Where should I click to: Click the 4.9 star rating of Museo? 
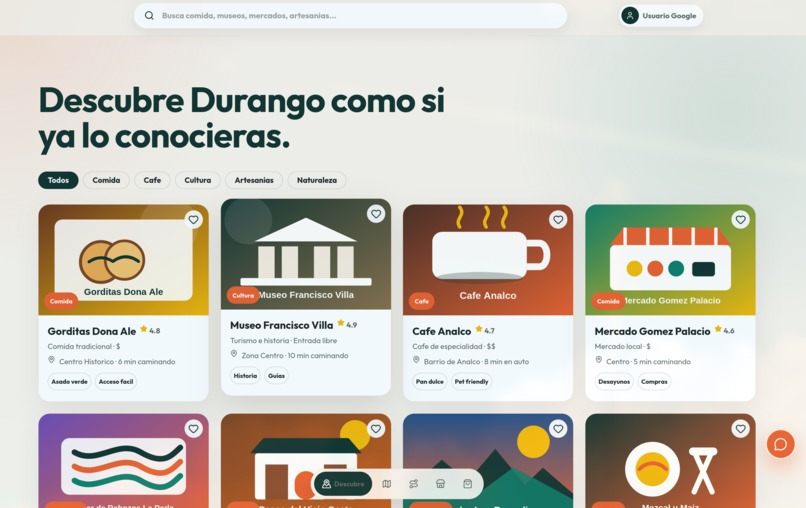click(x=347, y=324)
